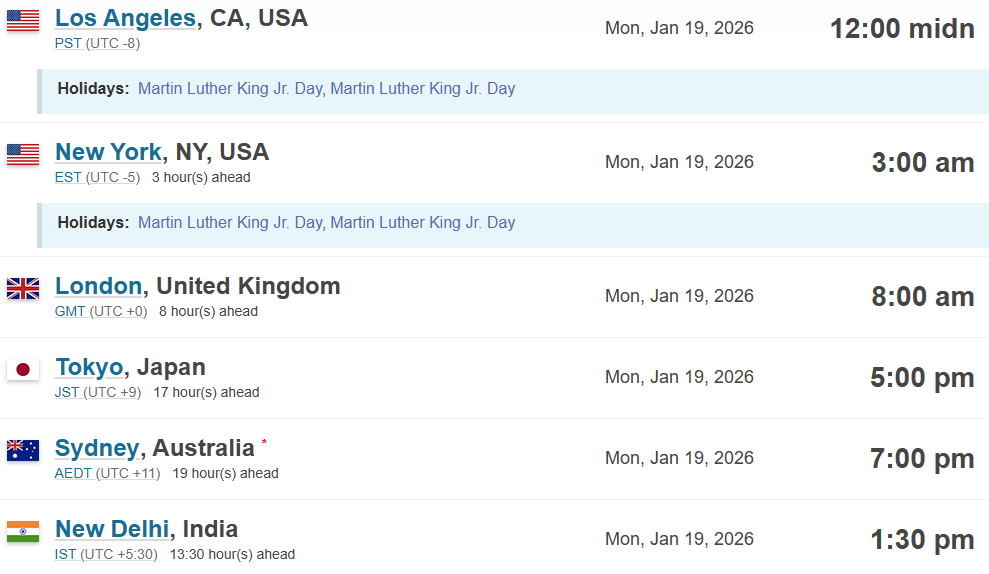Click the Japan flag icon
The height and width of the screenshot is (574, 989).
(23, 370)
